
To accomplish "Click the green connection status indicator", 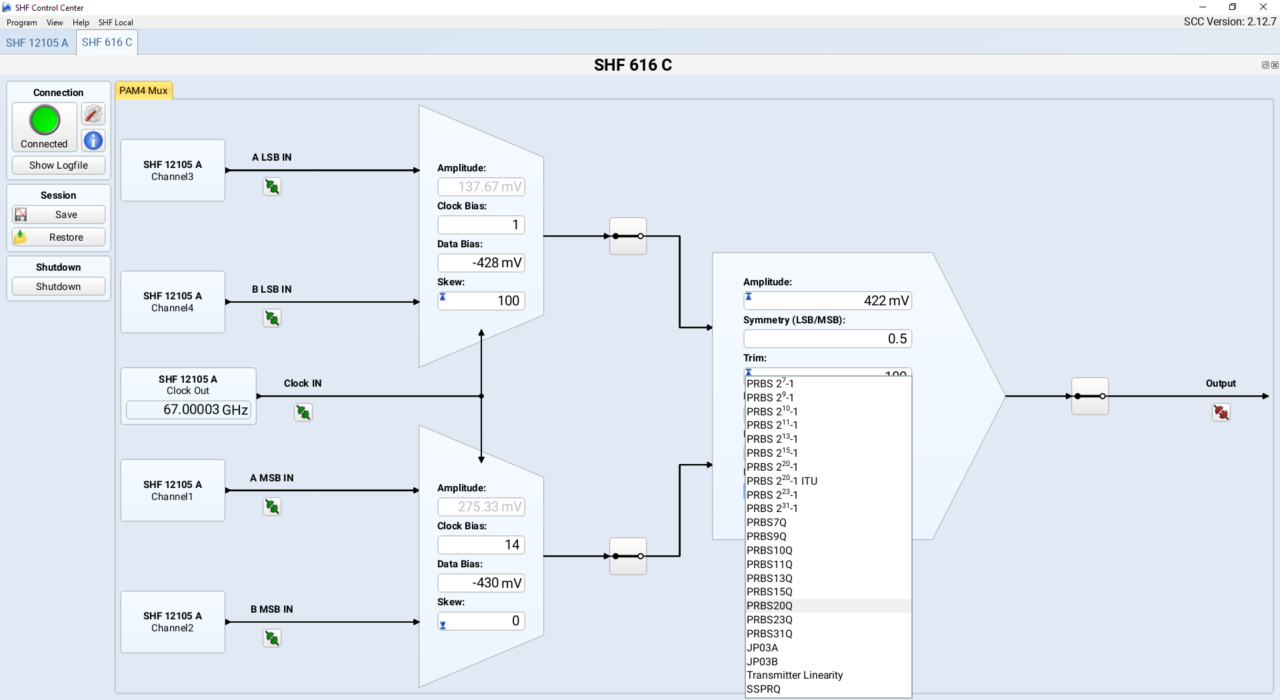I will click(x=45, y=120).
